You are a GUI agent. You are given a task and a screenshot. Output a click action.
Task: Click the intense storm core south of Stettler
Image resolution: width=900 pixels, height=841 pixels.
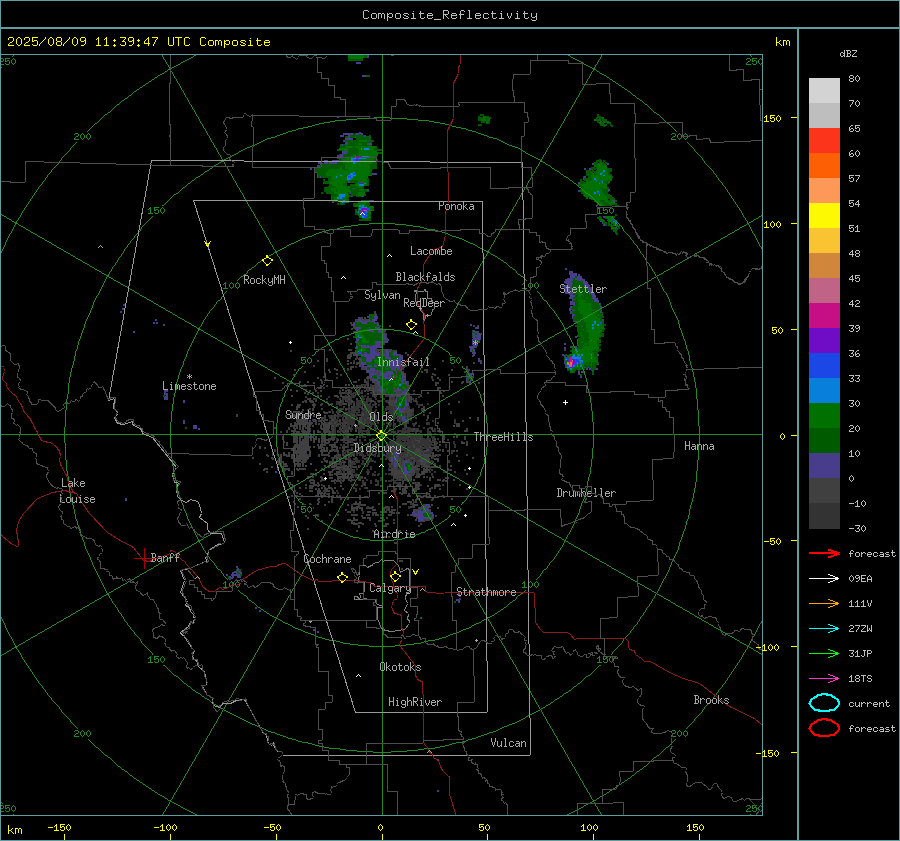(570, 363)
